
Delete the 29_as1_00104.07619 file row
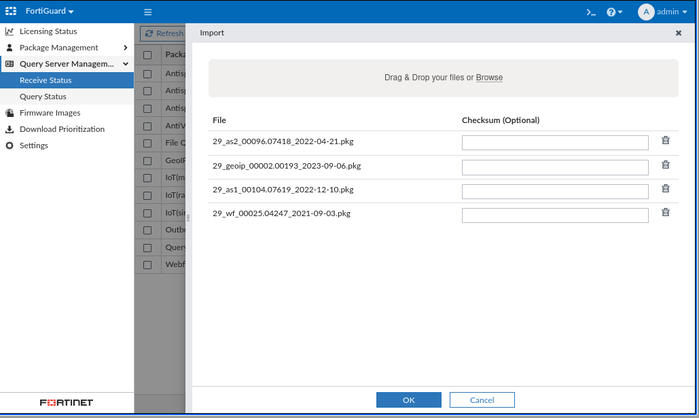[666, 189]
